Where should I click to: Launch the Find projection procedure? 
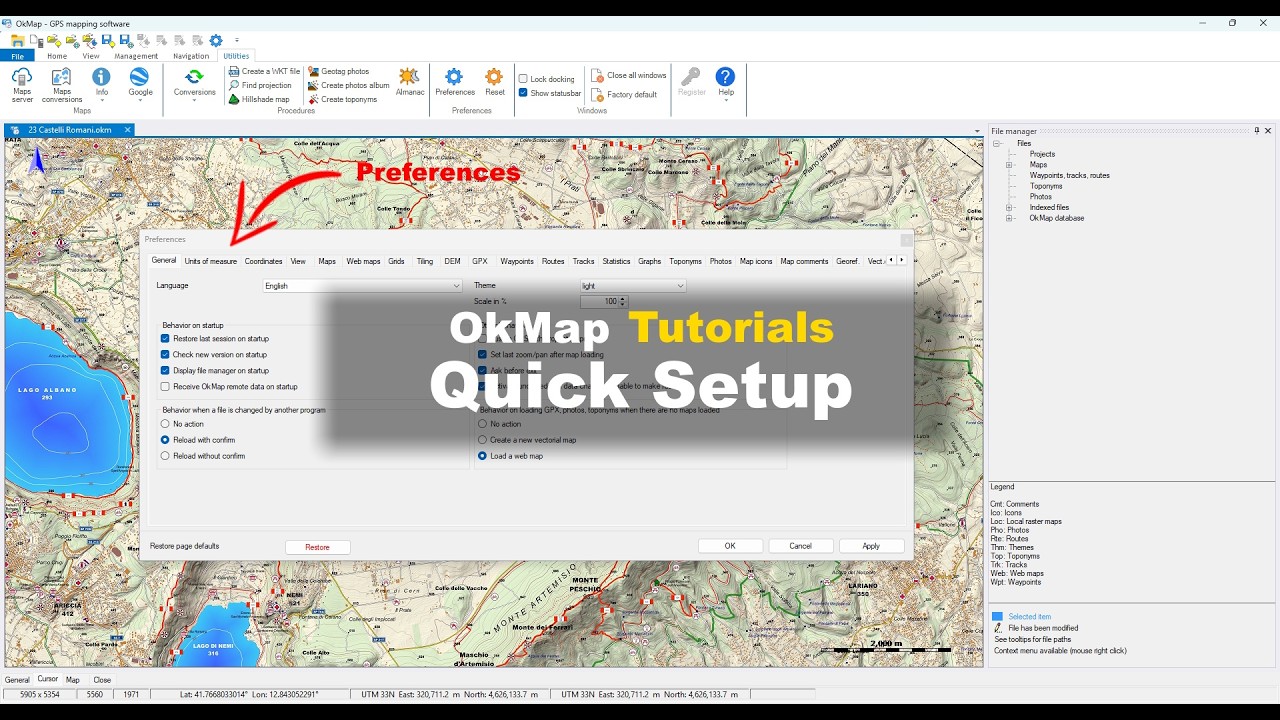(x=260, y=86)
